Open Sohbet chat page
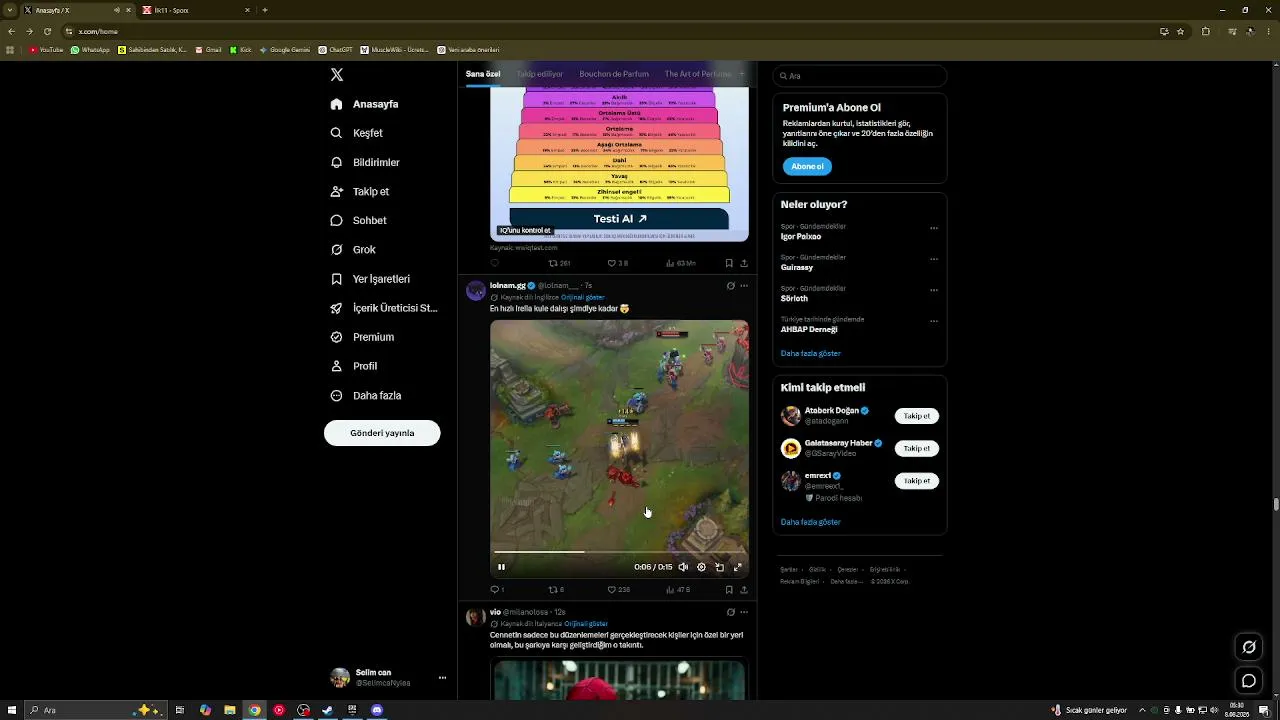This screenshot has height=720, width=1280. click(358, 220)
